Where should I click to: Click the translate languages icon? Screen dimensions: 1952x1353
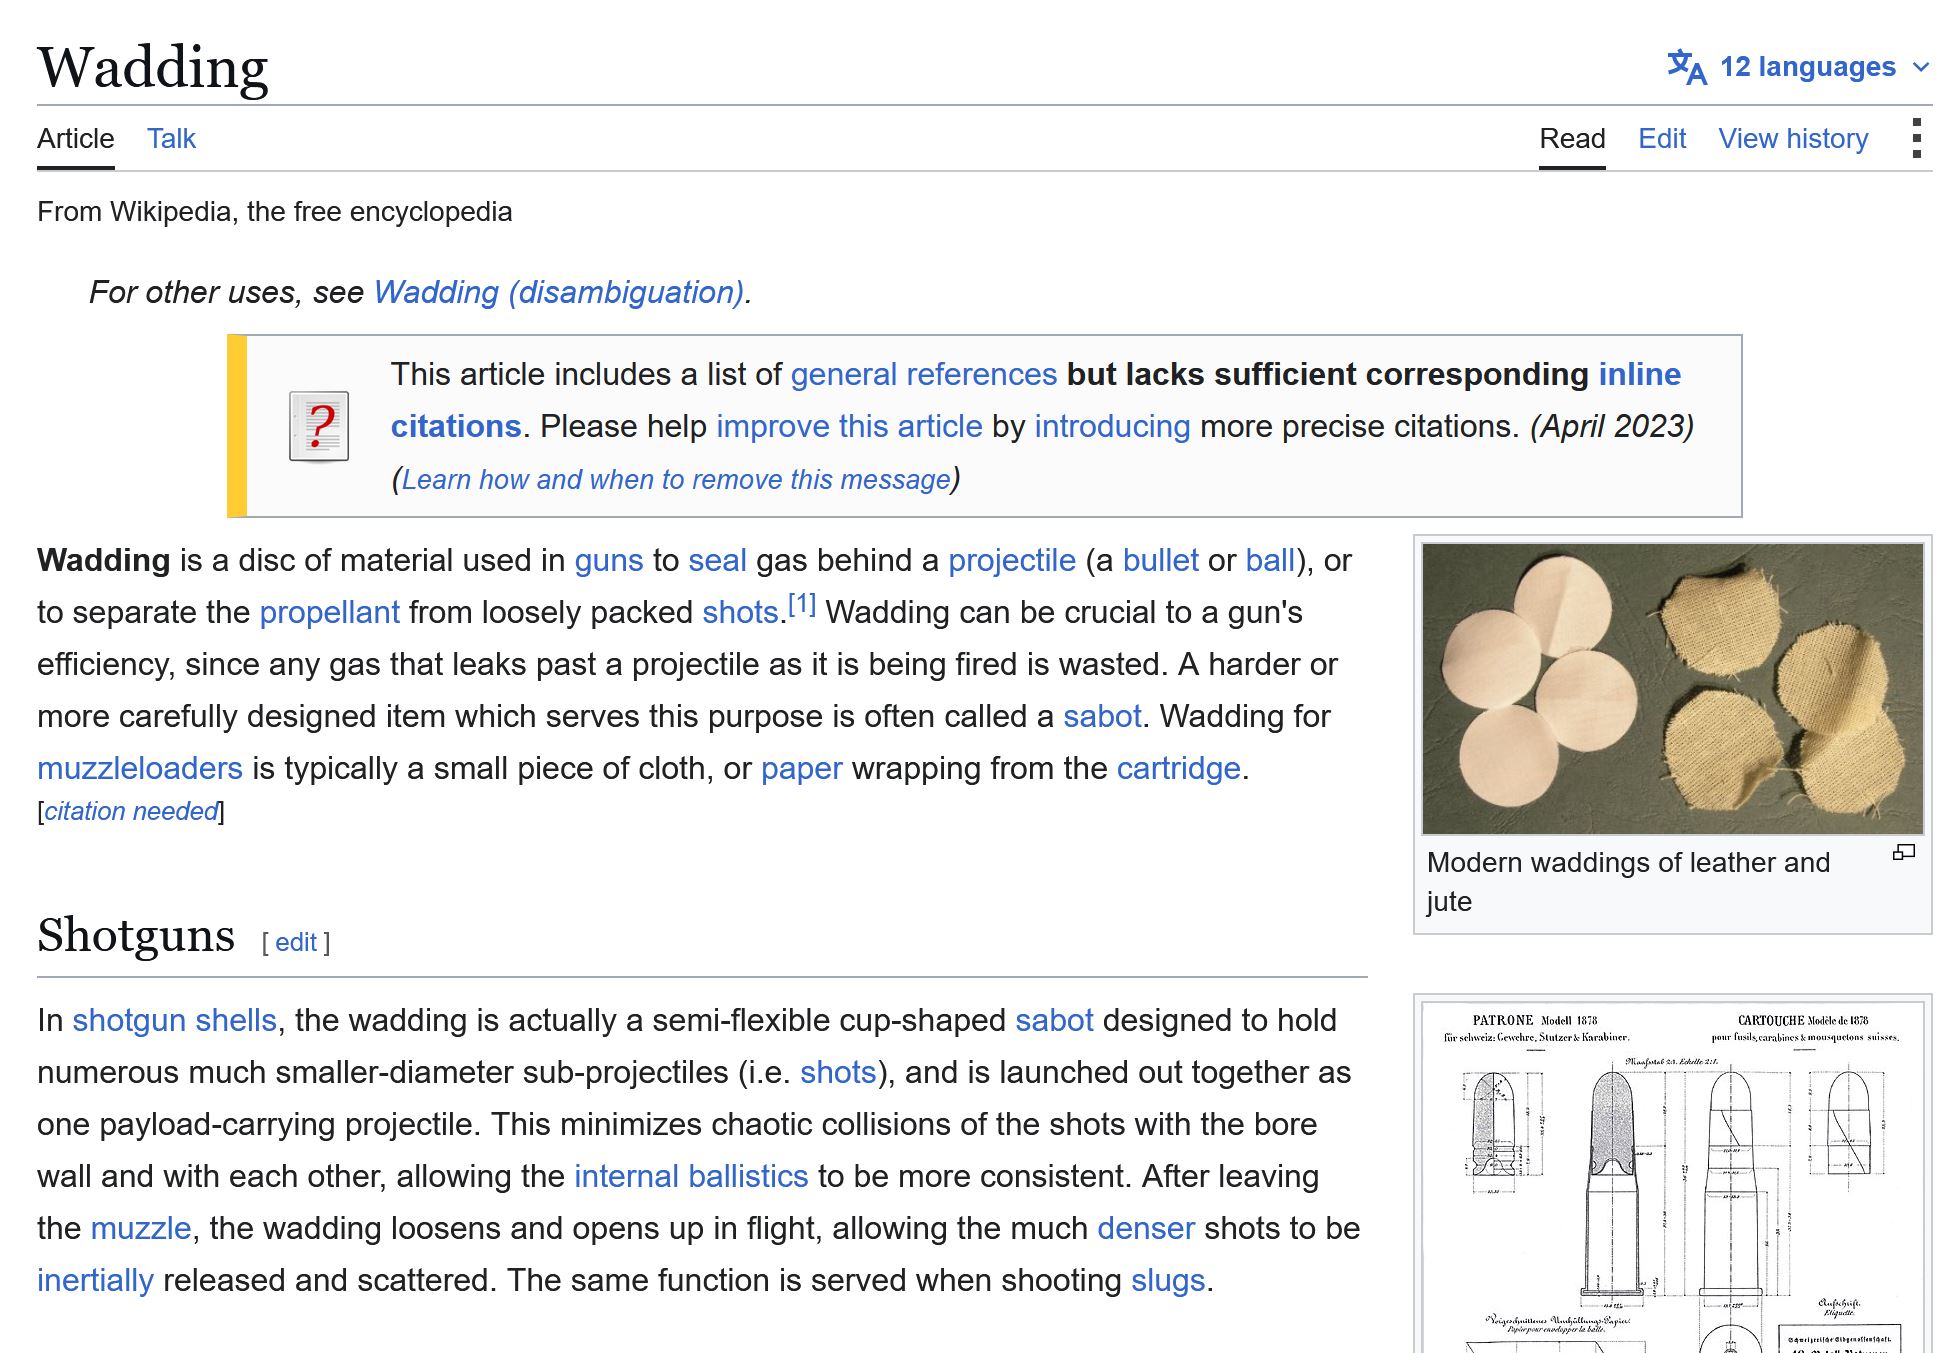tap(1686, 67)
